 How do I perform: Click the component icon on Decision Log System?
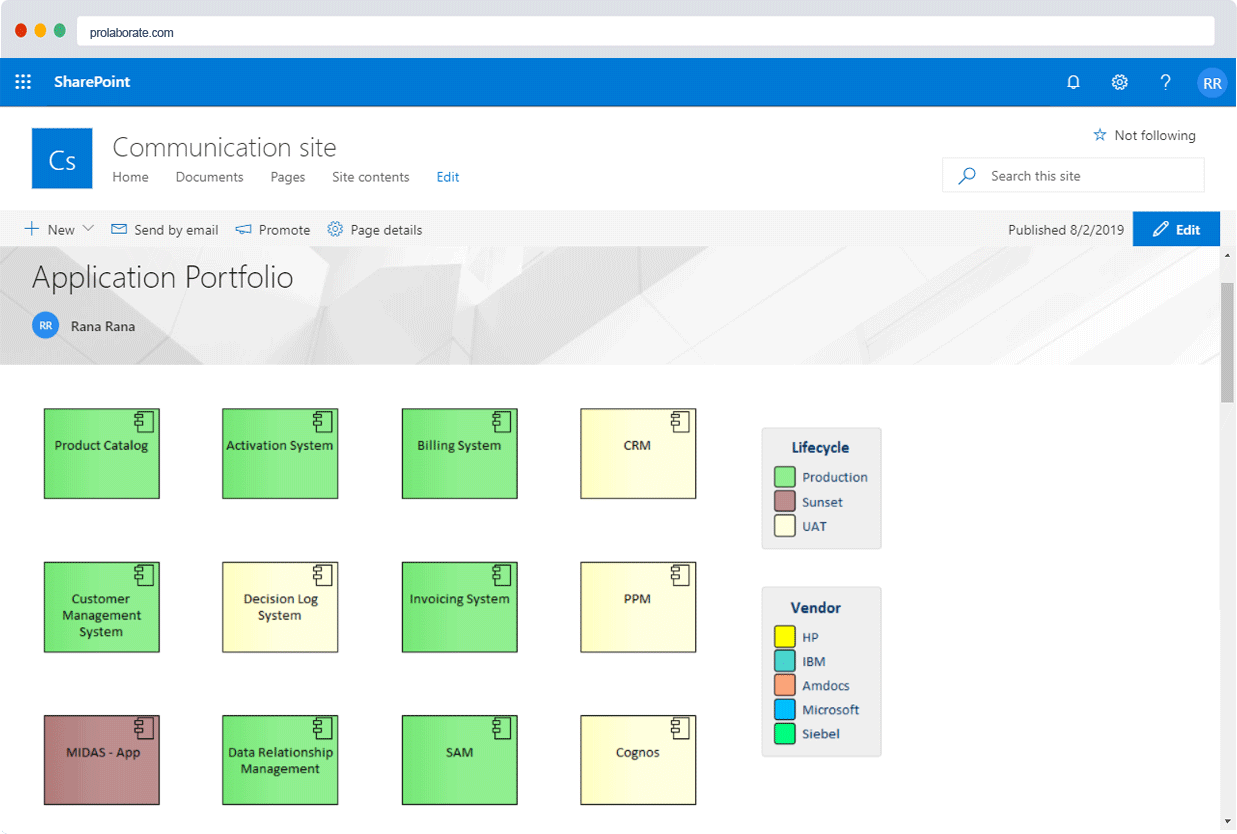[322, 574]
